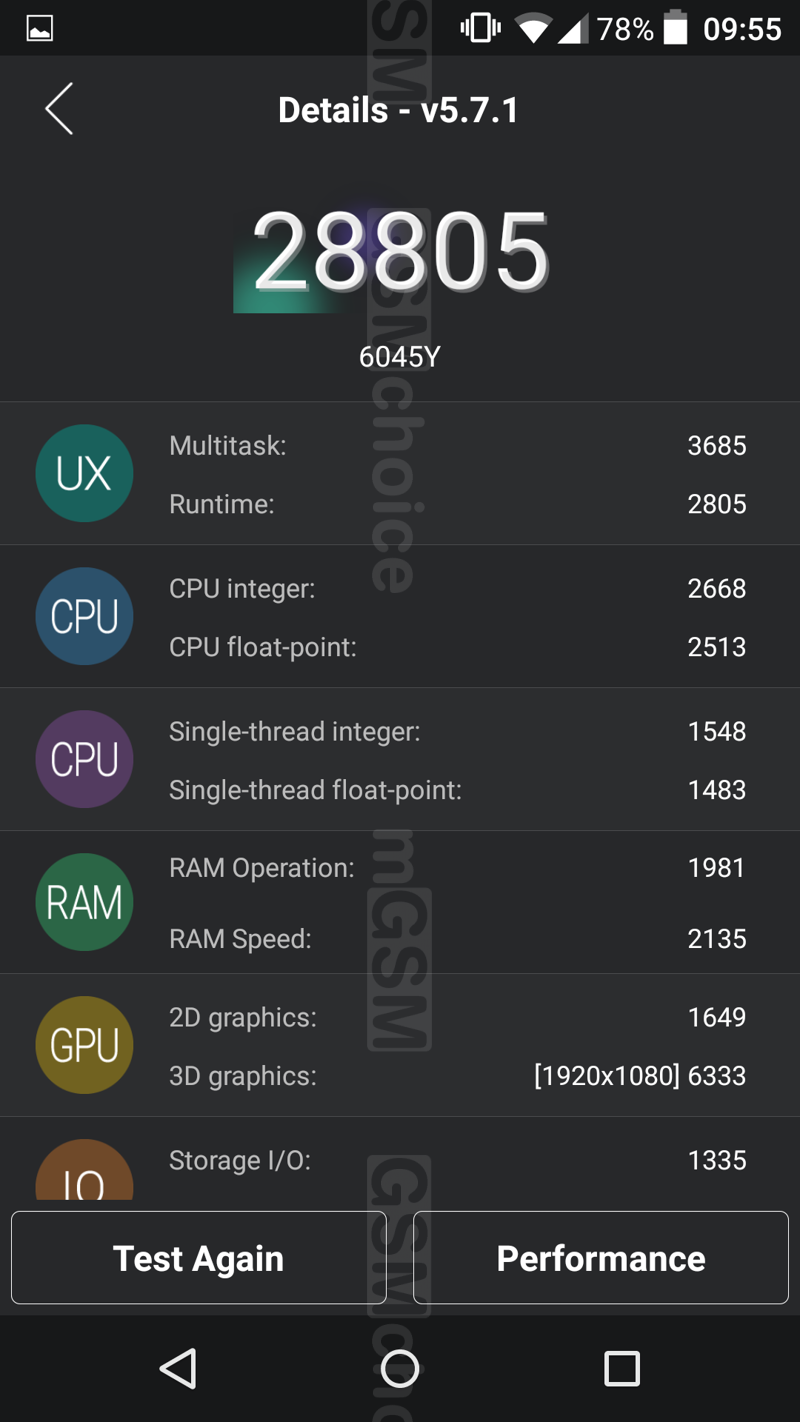Tap the total score 28805
The width and height of the screenshot is (800, 1422).
400,252
